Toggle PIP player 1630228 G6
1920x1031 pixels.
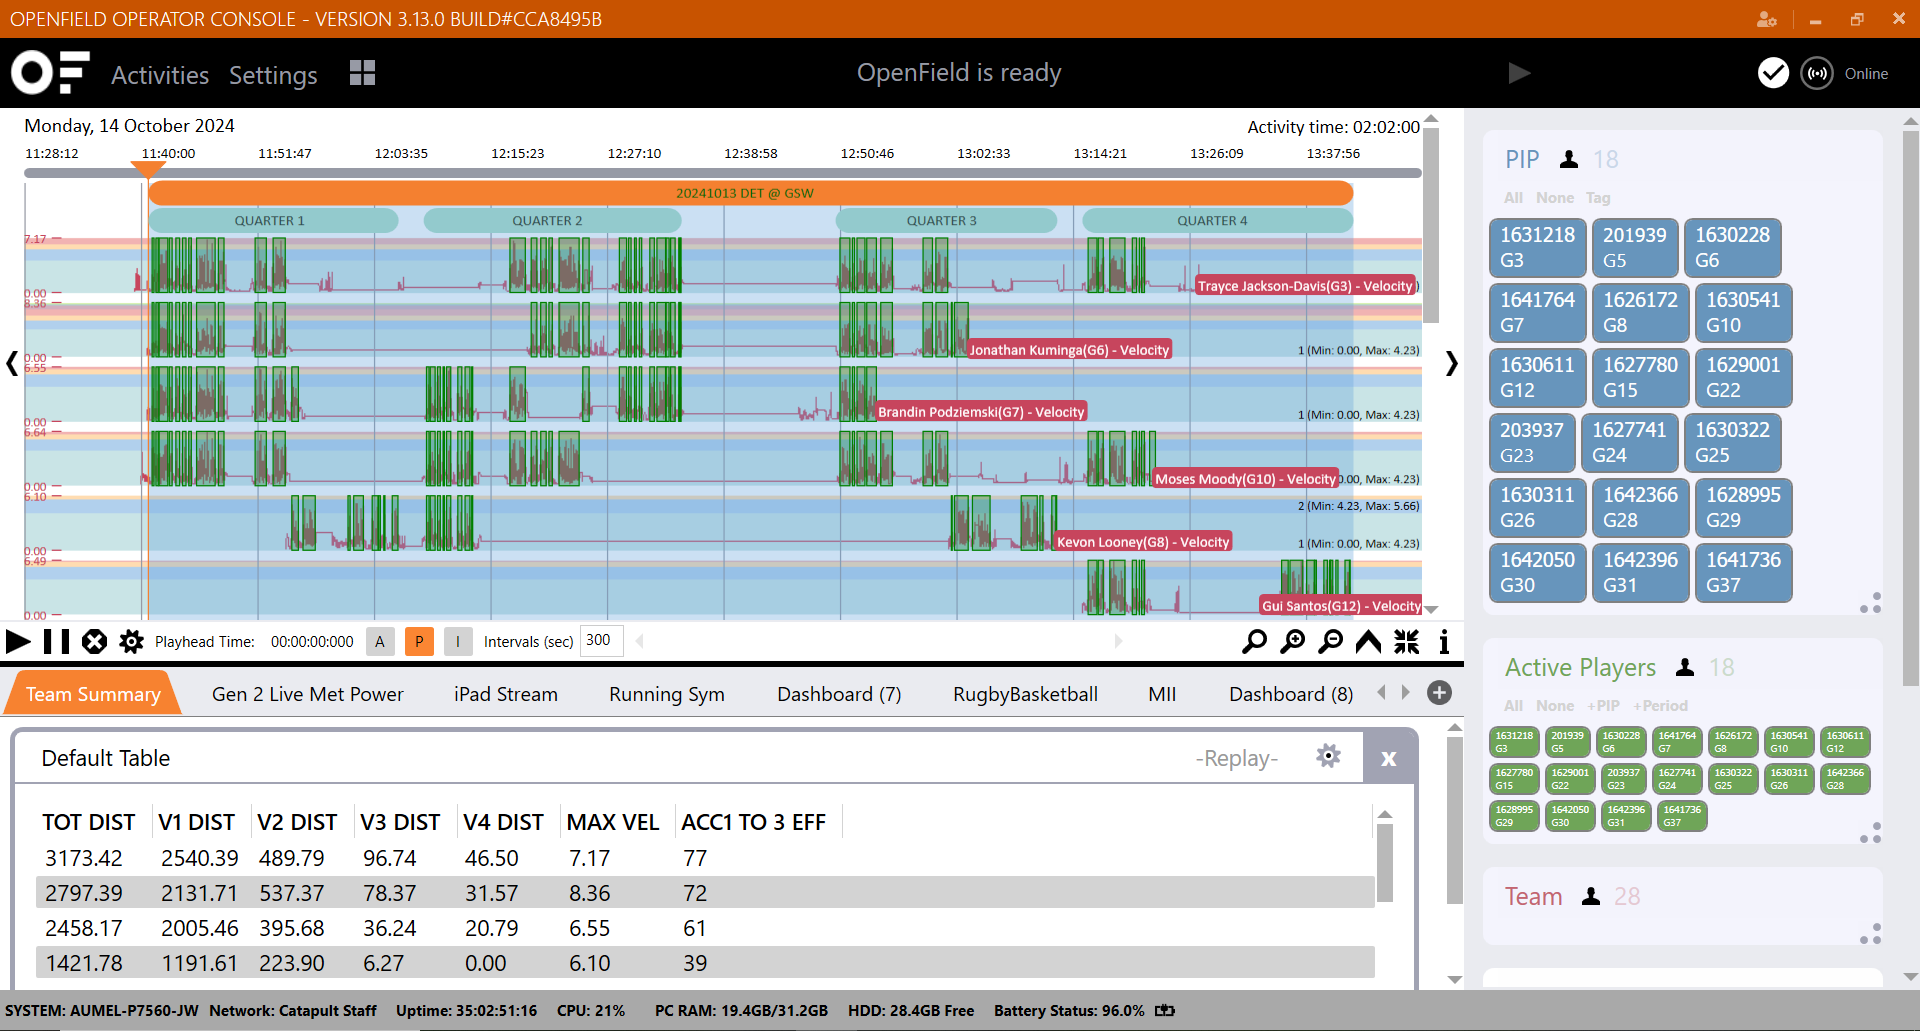click(x=1733, y=247)
